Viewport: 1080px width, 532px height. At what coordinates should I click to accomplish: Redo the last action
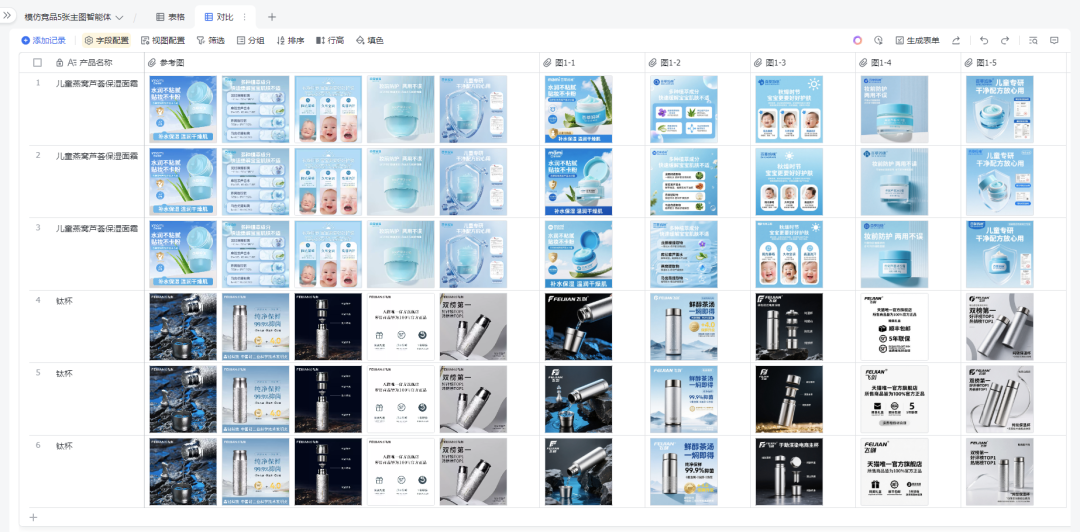point(1005,41)
